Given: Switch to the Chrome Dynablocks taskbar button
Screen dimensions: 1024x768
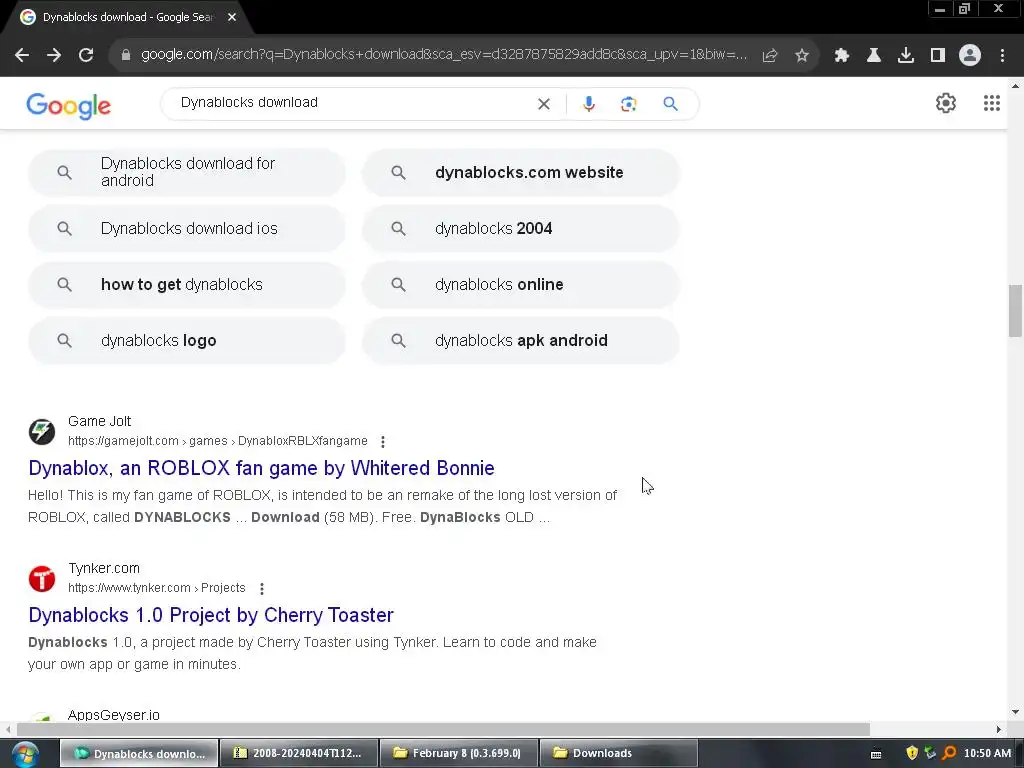Looking at the screenshot, I should tap(139, 753).
